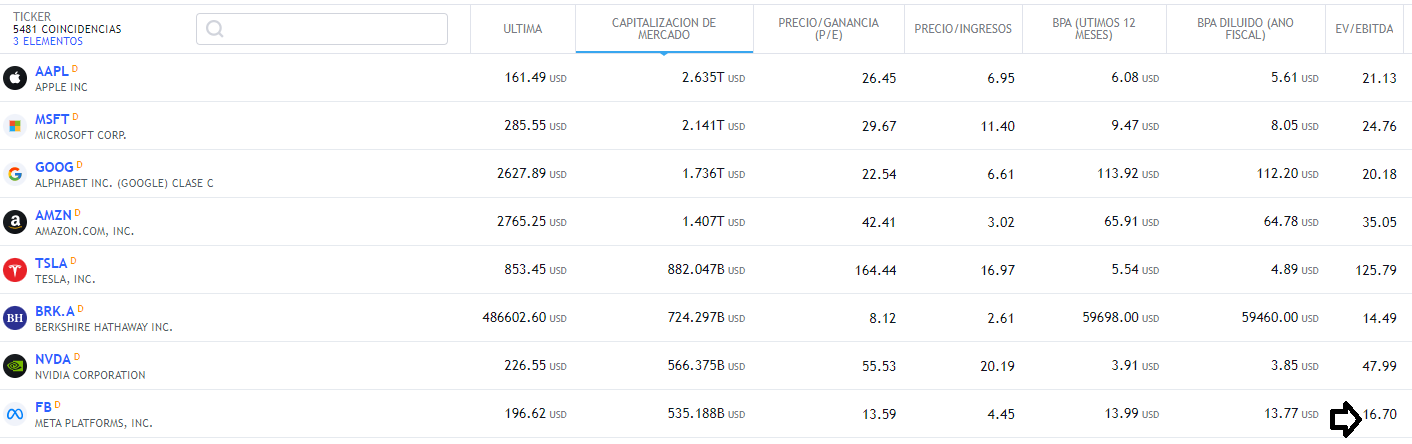Open the AAPL ticker link
This screenshot has height=444, width=1412.
[52, 71]
